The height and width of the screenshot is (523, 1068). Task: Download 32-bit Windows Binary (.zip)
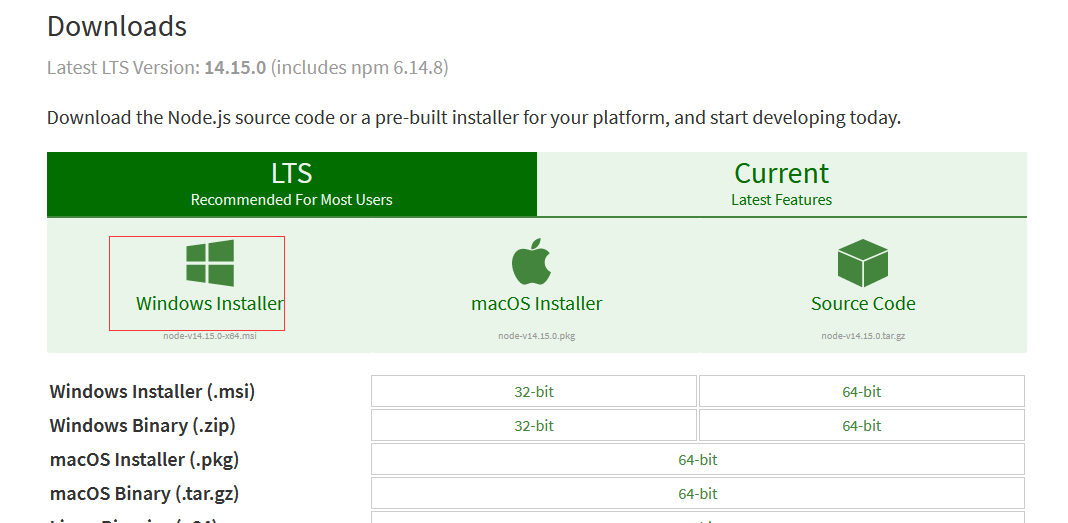click(x=534, y=426)
